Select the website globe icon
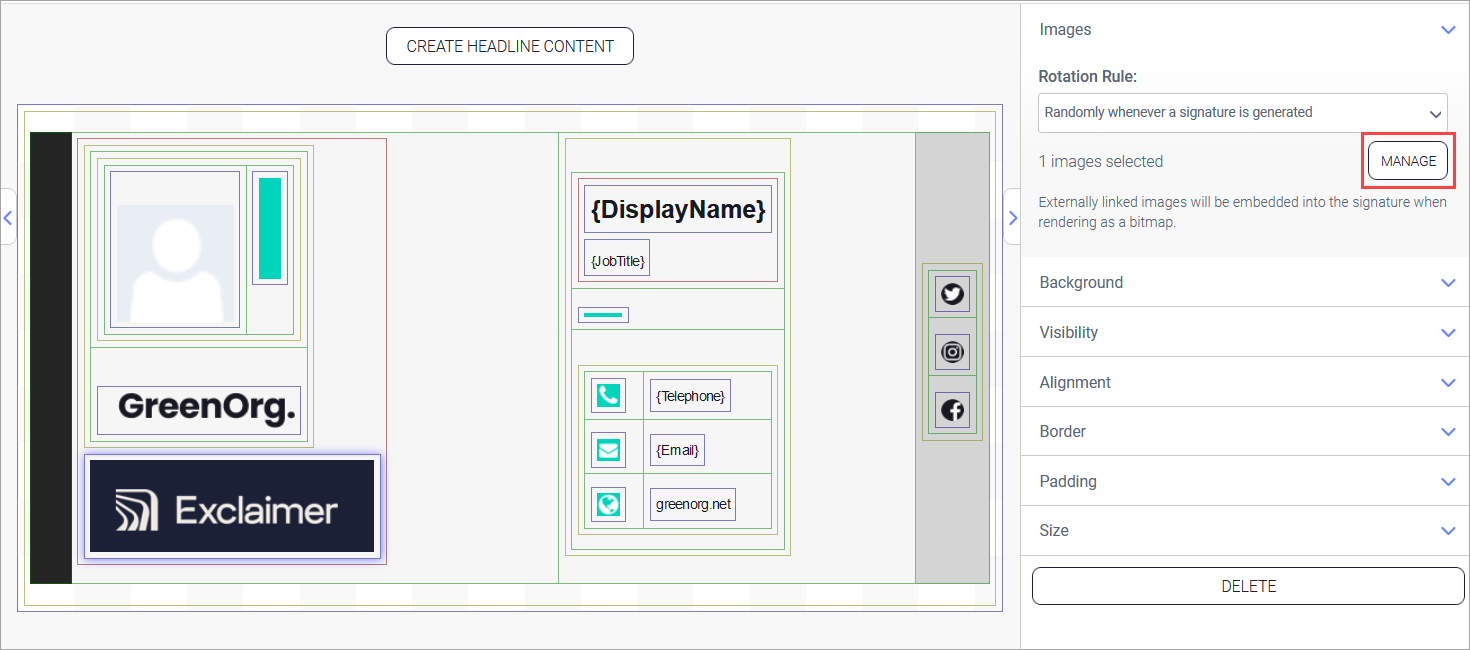This screenshot has height=650, width=1470. pyautogui.click(x=608, y=504)
